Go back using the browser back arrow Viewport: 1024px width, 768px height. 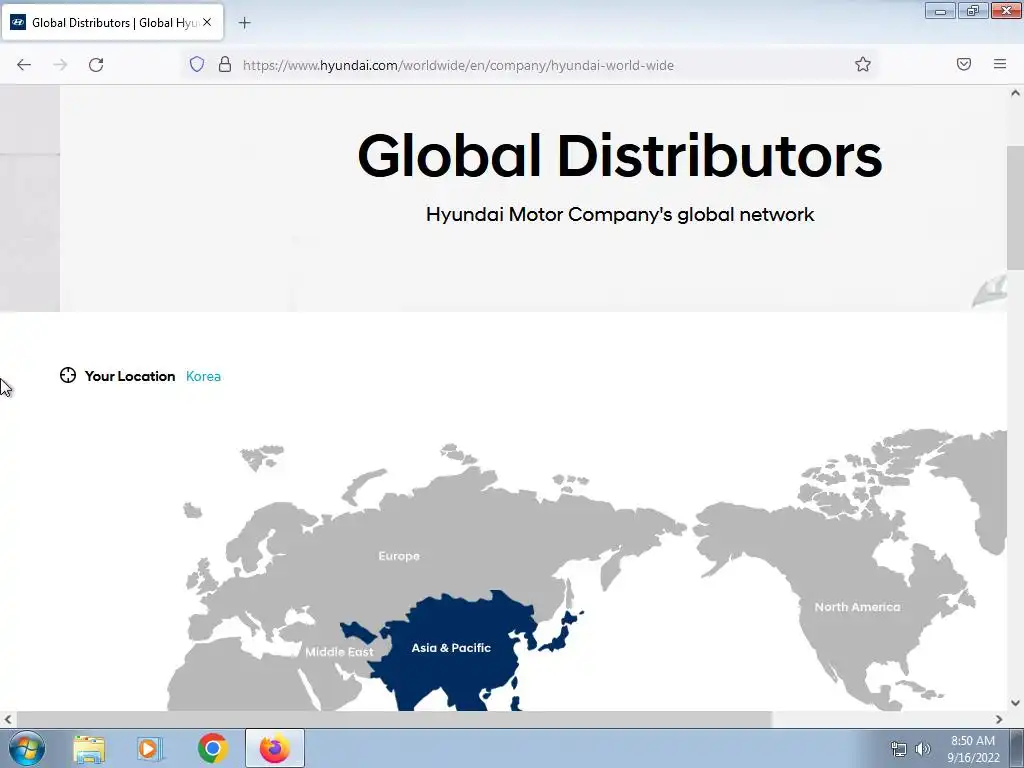(24, 65)
